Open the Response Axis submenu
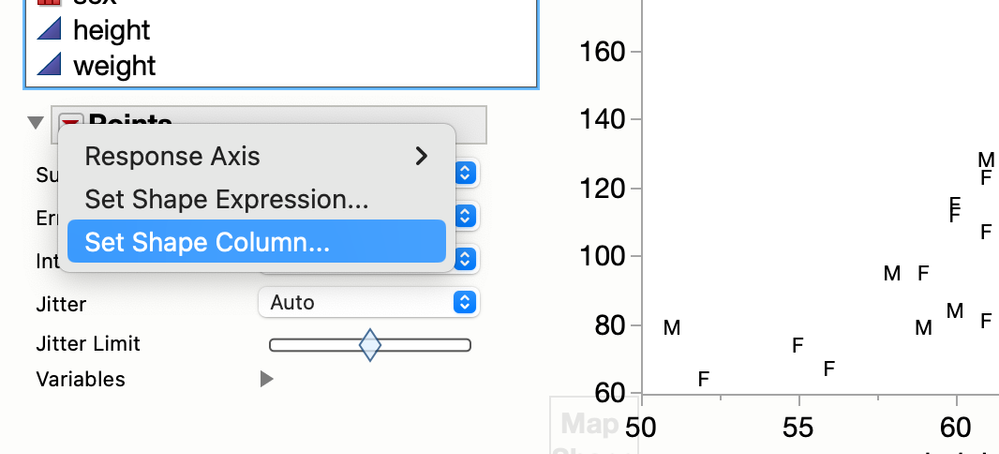This screenshot has width=999, height=454. pos(256,156)
